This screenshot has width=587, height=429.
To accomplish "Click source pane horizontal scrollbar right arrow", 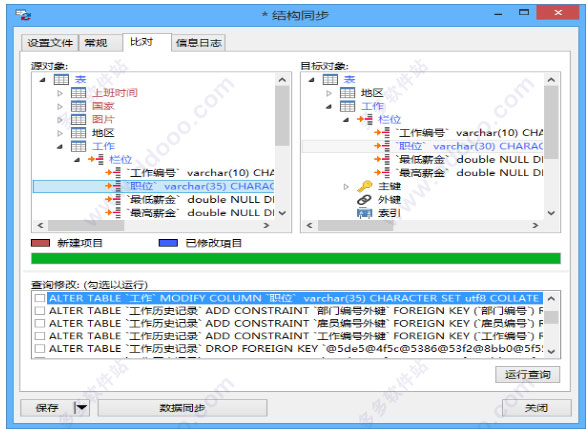I will coord(267,225).
